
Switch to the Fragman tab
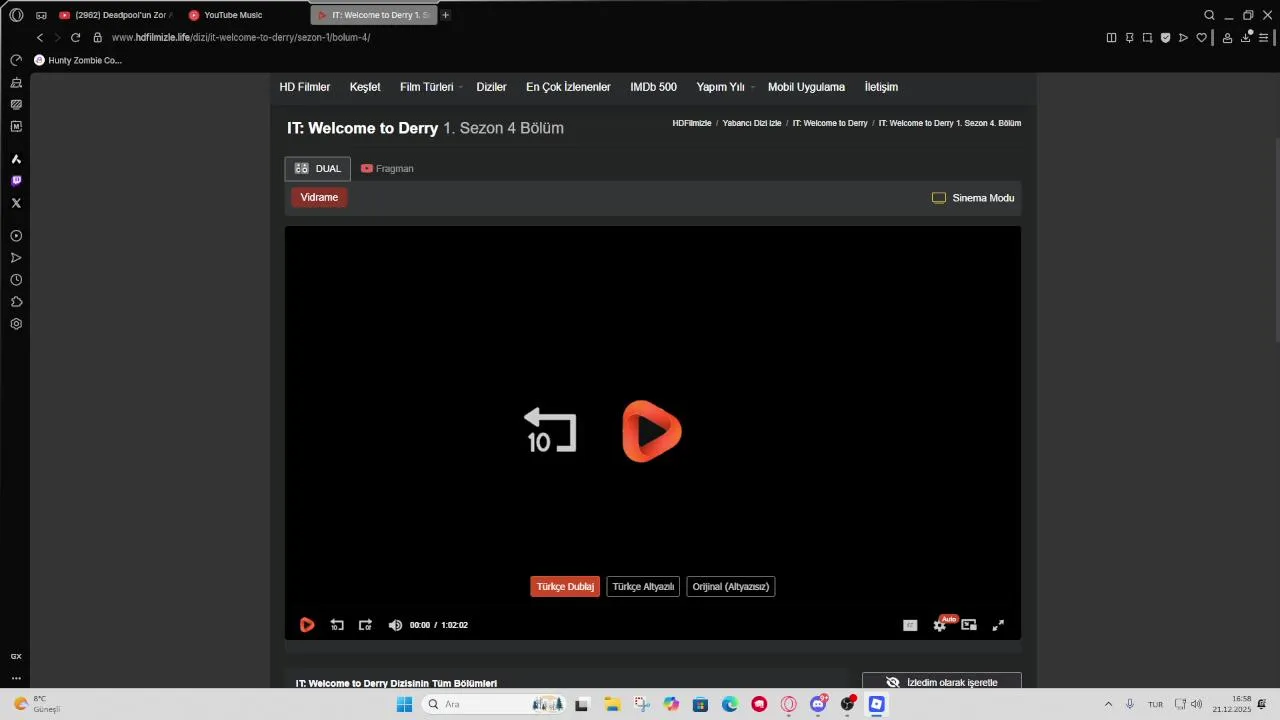tap(387, 168)
